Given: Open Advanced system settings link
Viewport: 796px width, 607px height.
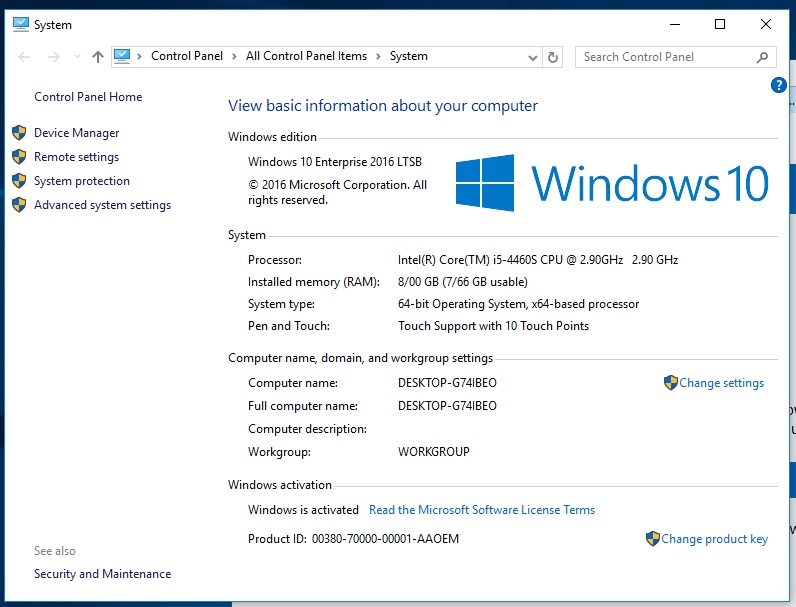Looking at the screenshot, I should pyautogui.click(x=103, y=205).
